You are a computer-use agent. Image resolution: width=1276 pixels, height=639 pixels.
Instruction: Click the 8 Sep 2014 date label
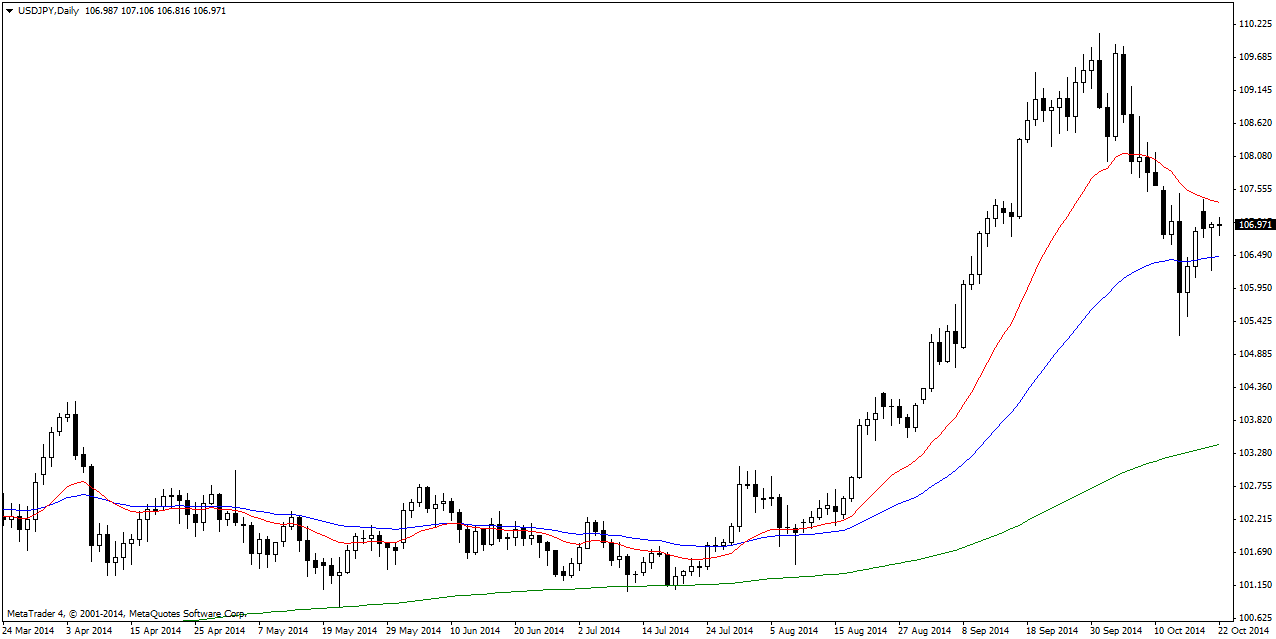(x=986, y=631)
